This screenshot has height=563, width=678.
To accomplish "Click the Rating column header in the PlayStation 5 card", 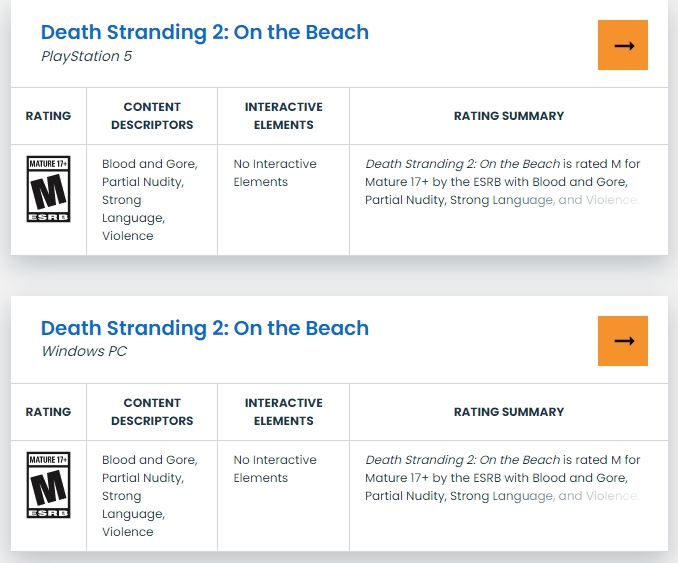I will tap(48, 116).
